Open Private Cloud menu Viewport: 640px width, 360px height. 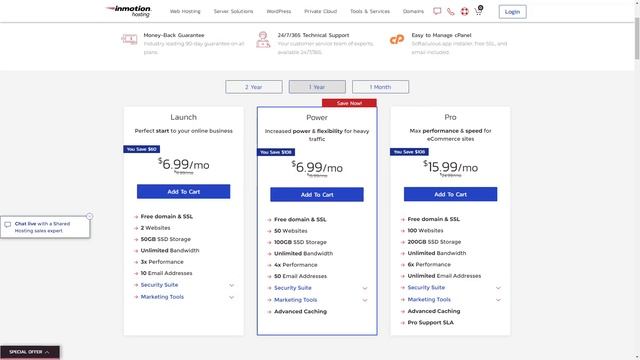point(320,11)
